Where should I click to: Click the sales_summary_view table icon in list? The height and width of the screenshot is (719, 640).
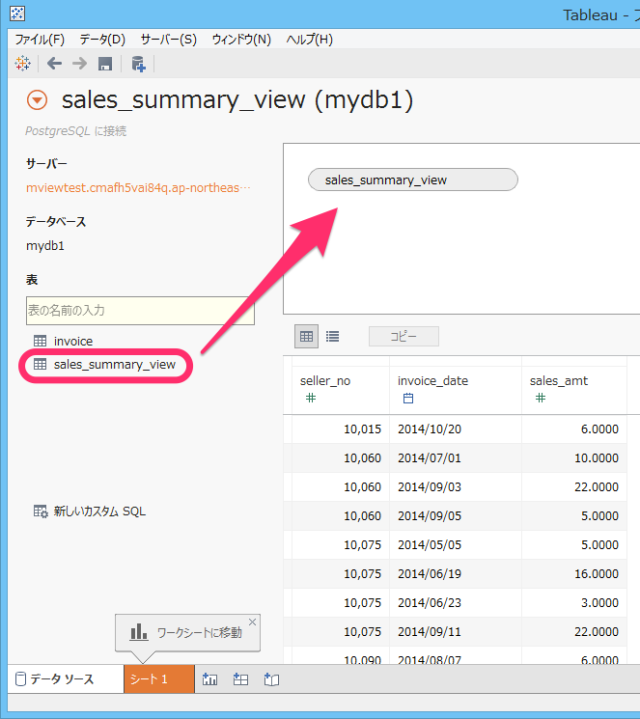40,364
